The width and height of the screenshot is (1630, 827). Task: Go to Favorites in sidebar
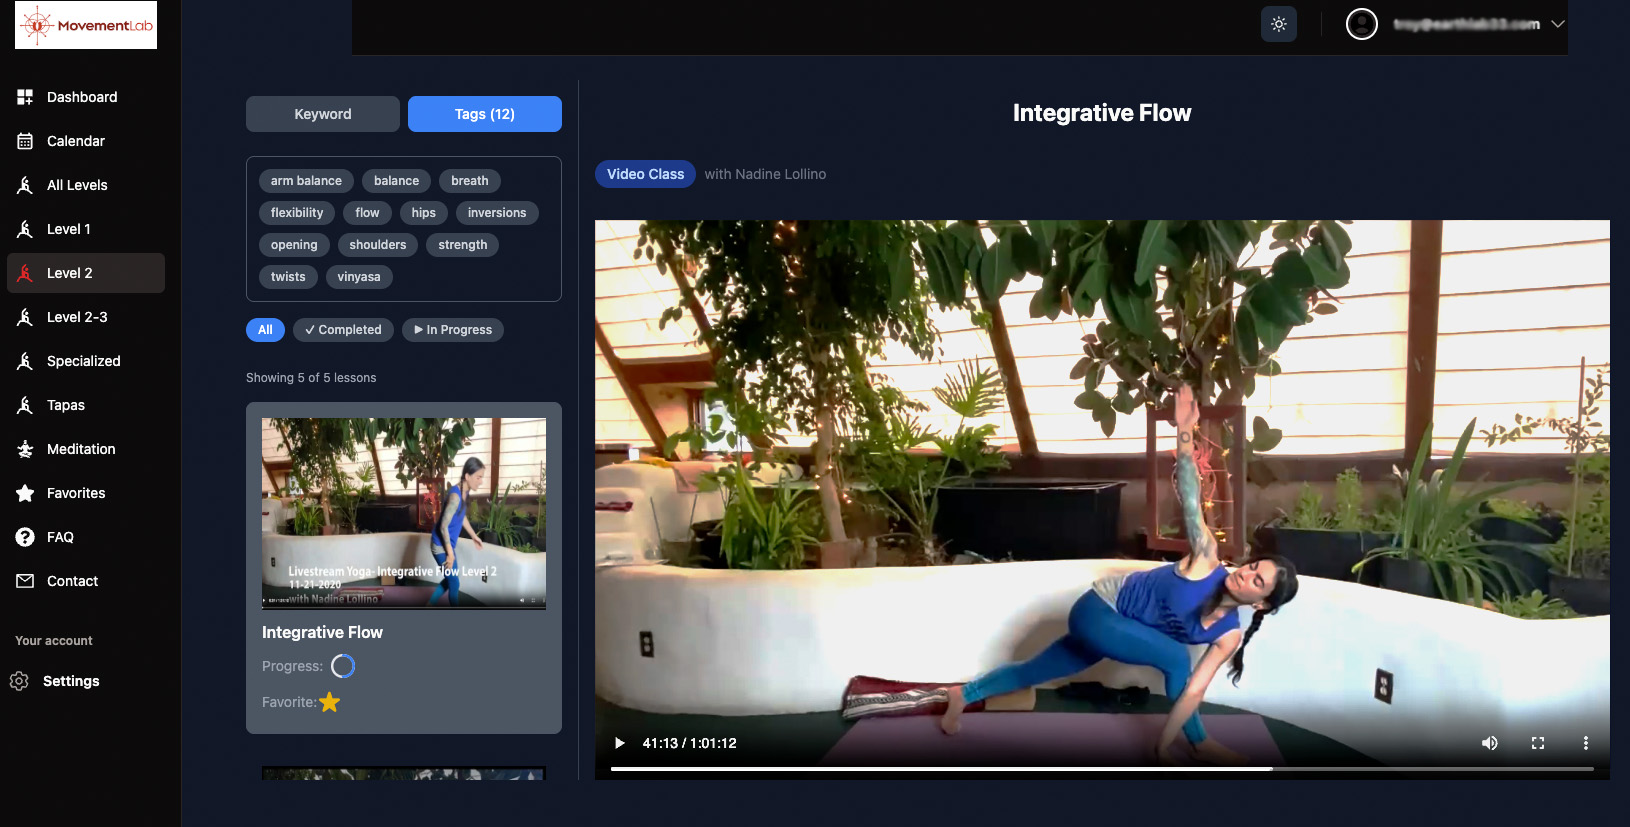point(76,493)
